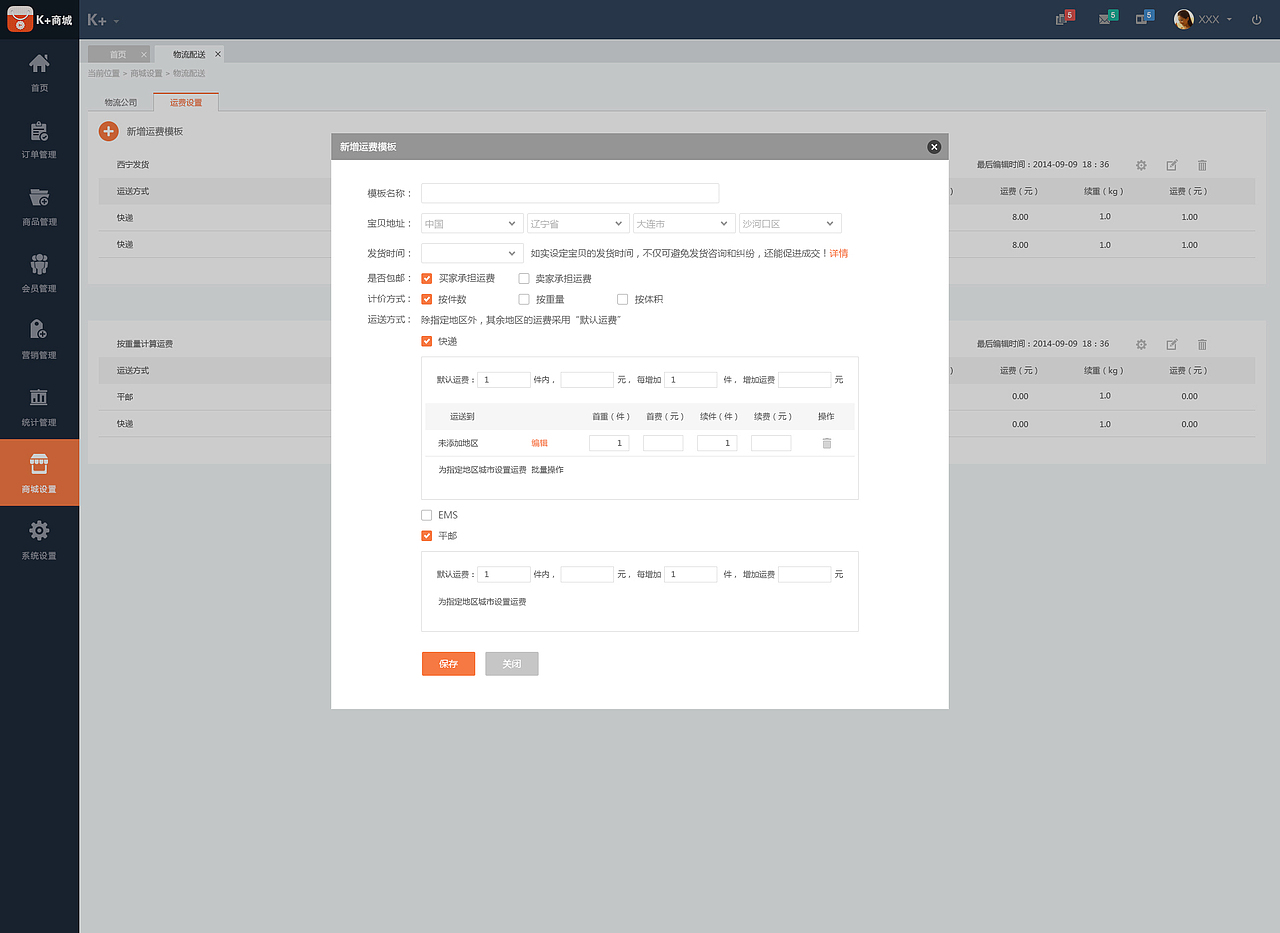
Task: Select the 运费设置 tab
Action: click(x=186, y=102)
